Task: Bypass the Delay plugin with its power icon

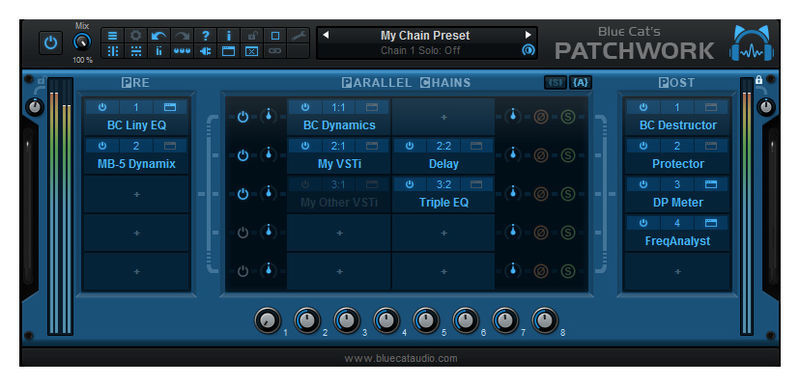Action: click(x=409, y=146)
